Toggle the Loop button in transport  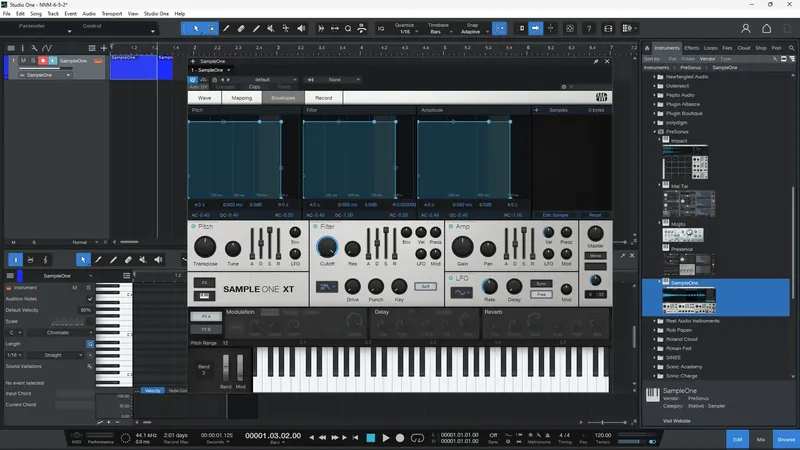point(417,438)
